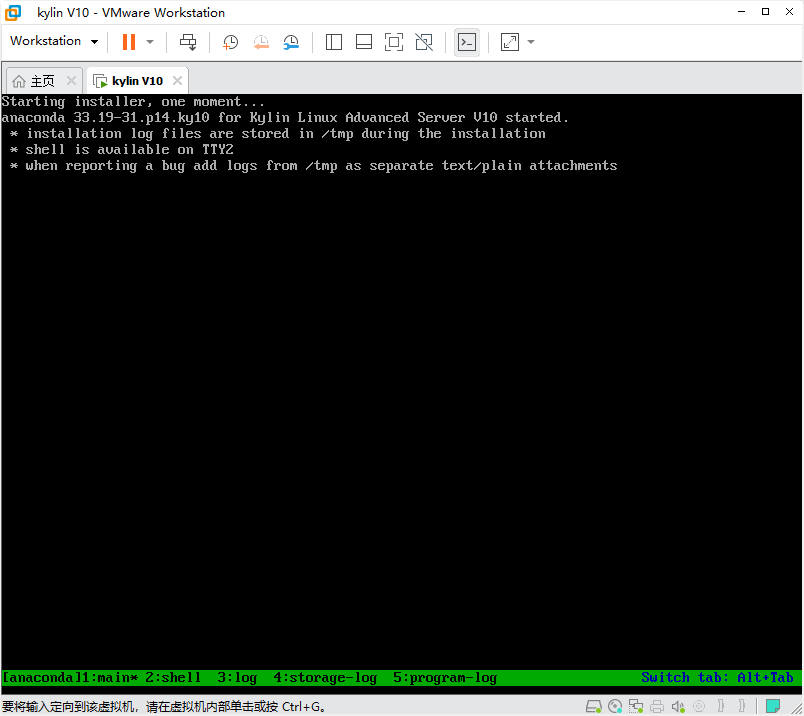Click the network adapter status icon
804x716 pixels.
point(636,706)
